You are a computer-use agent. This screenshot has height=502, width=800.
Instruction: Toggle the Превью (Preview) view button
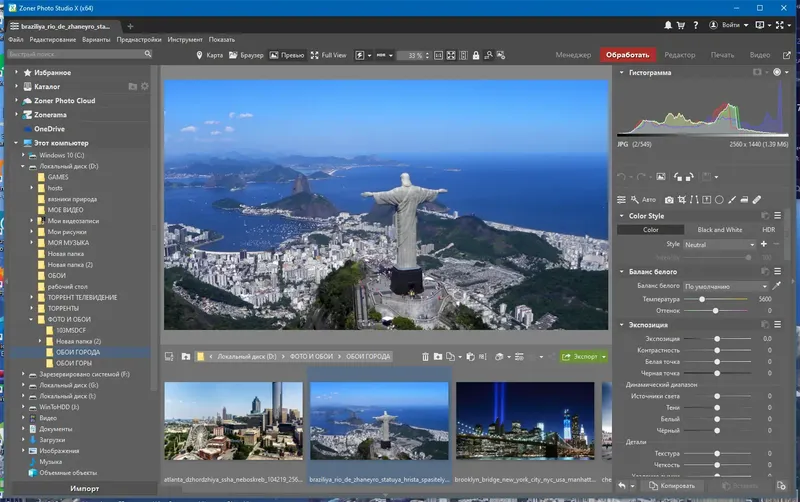coord(286,55)
